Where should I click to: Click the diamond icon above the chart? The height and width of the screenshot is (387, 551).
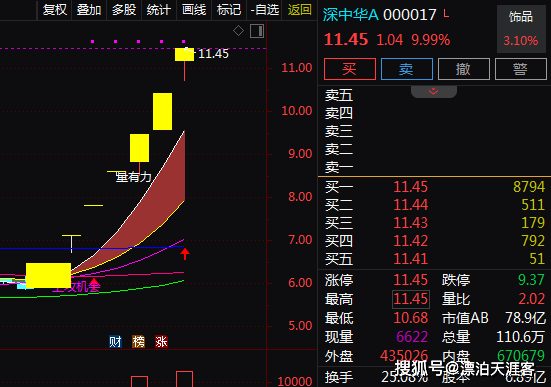[x=238, y=31]
